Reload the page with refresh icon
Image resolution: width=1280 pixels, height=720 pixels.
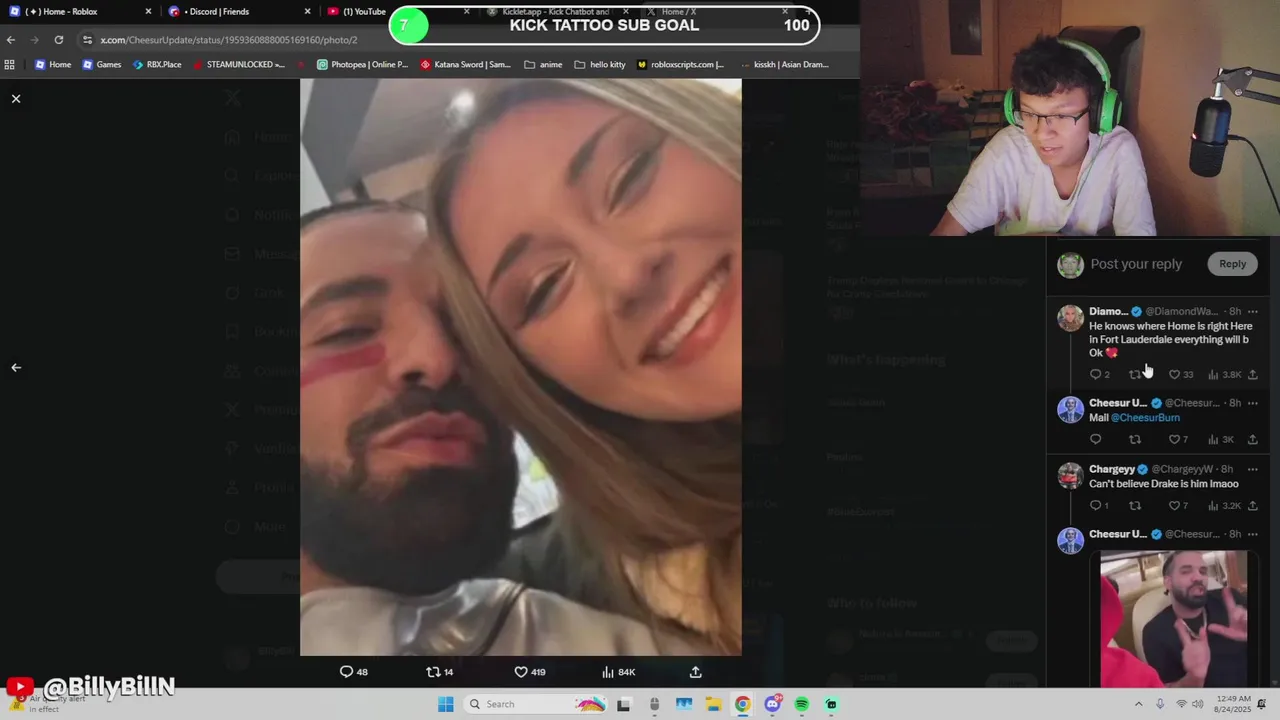[59, 39]
